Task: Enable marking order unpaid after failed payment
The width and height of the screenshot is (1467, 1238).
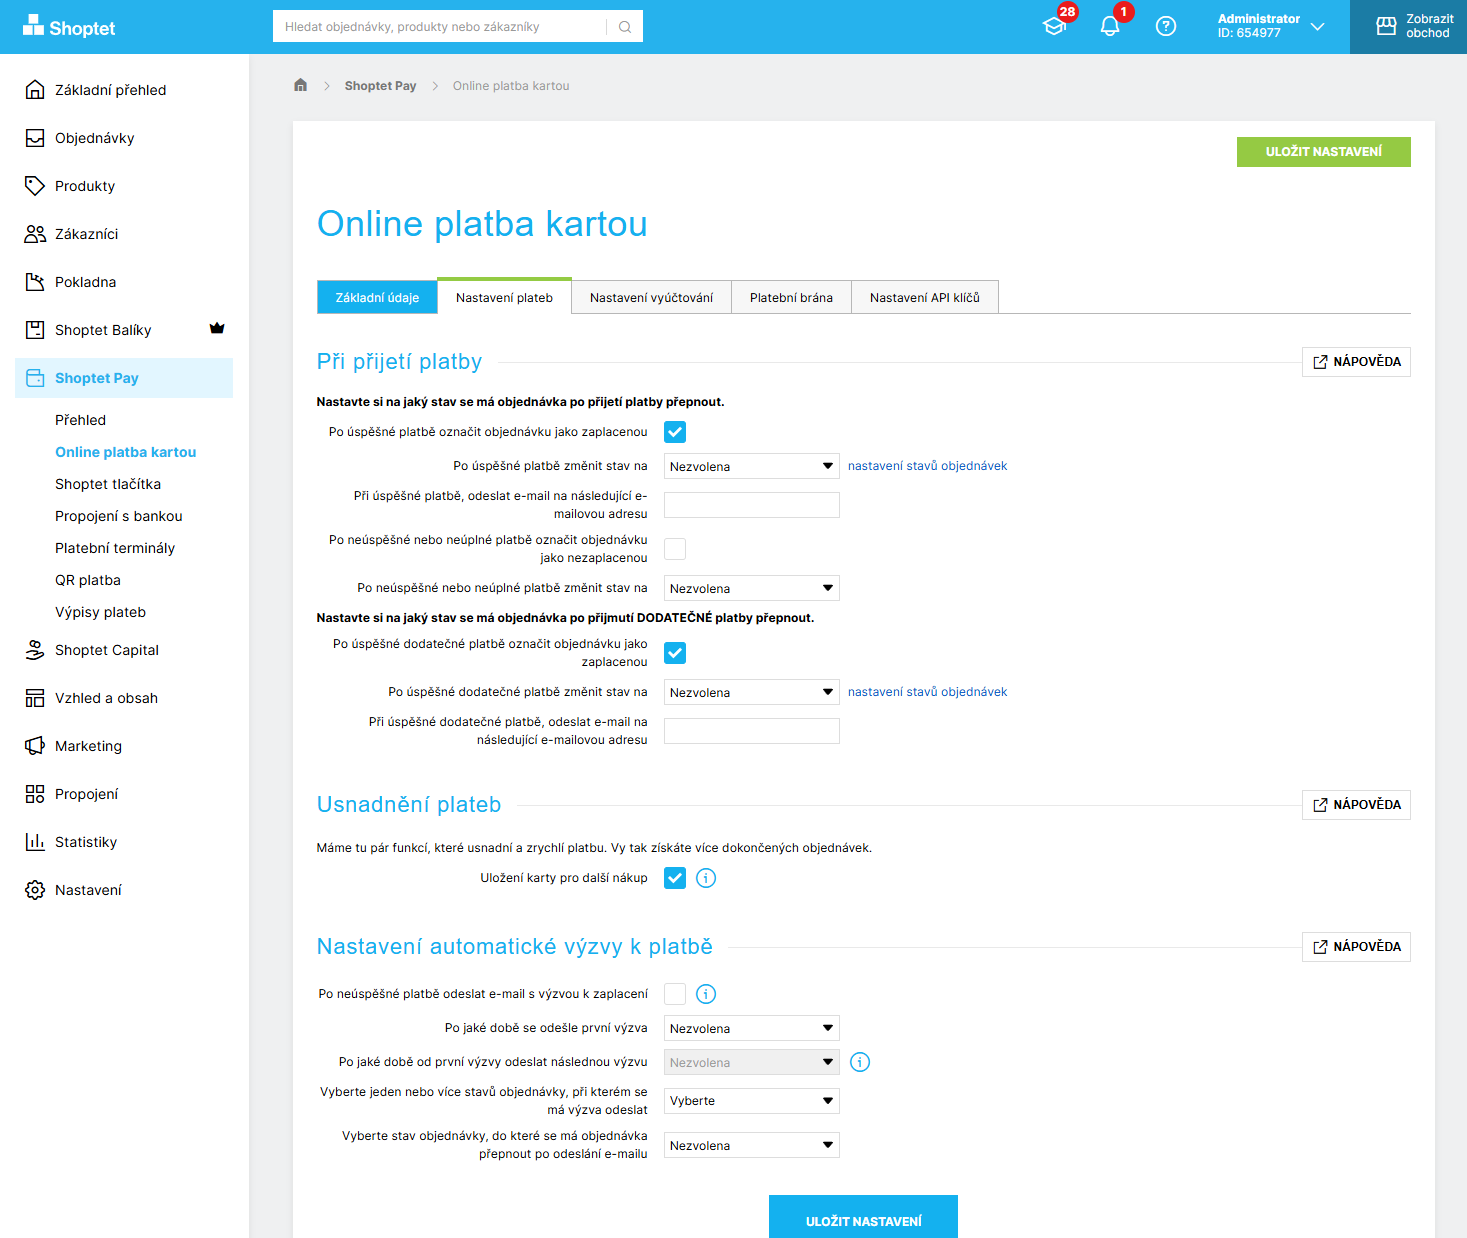Action: click(x=675, y=548)
